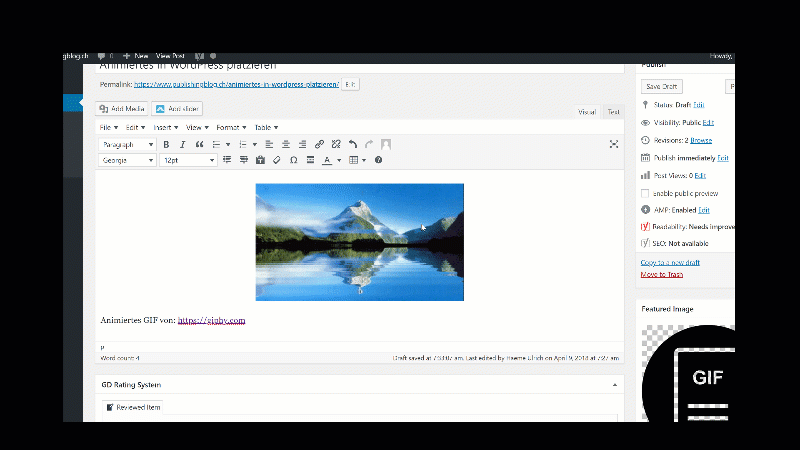
Task: Insert a special character with the Omega icon
Action: [293, 160]
